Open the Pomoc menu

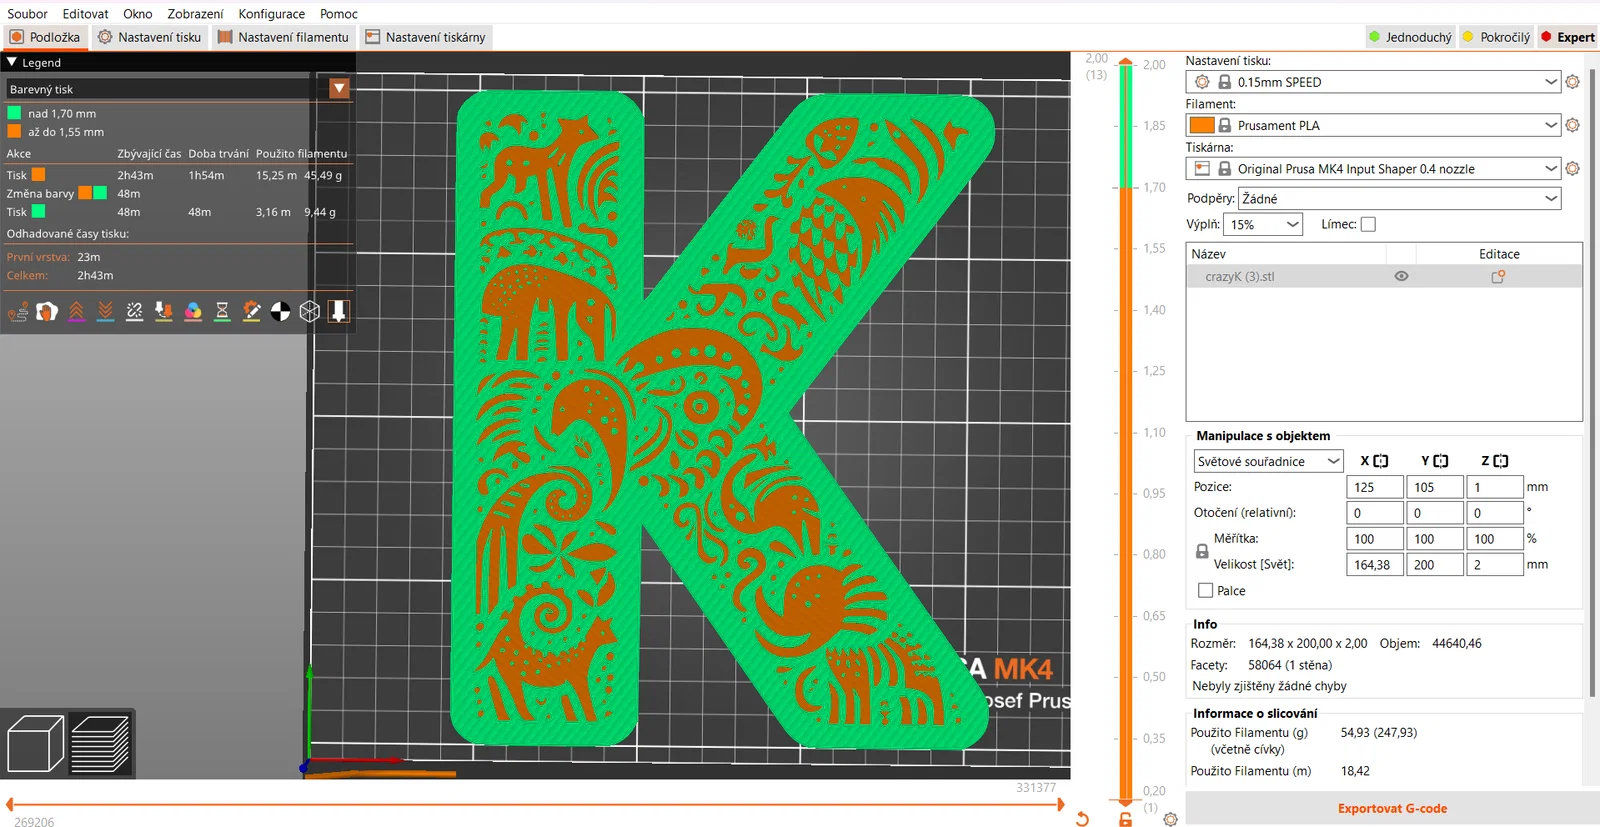coord(339,13)
